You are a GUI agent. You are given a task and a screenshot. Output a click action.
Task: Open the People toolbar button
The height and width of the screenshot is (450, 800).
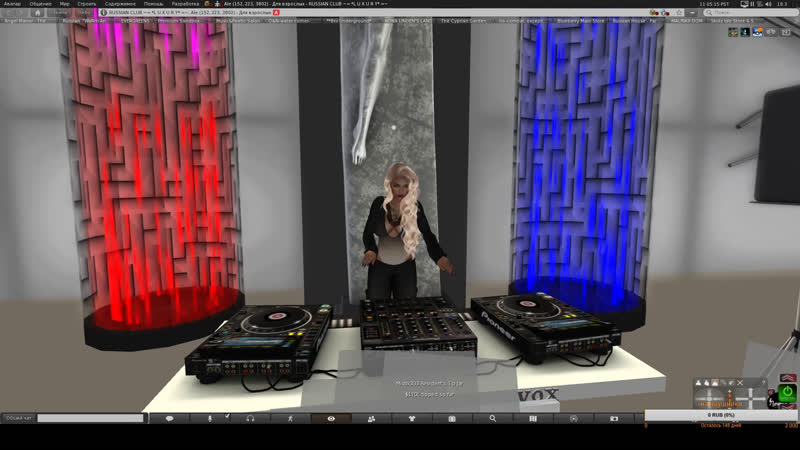[371, 418]
